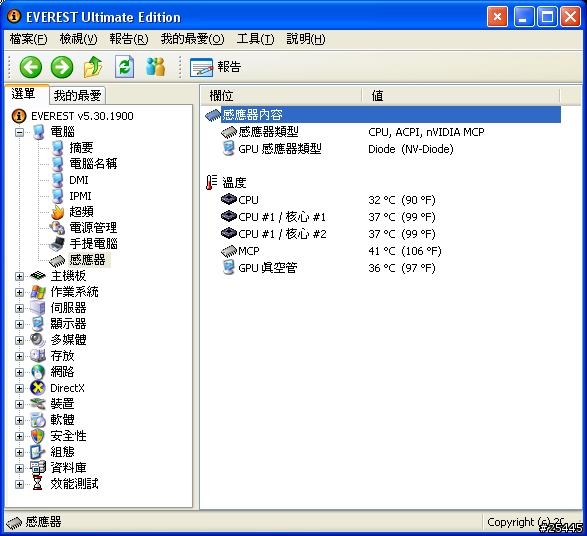Switch to the 選單 tab
Viewport: 587px width, 536px height.
pyautogui.click(x=26, y=94)
